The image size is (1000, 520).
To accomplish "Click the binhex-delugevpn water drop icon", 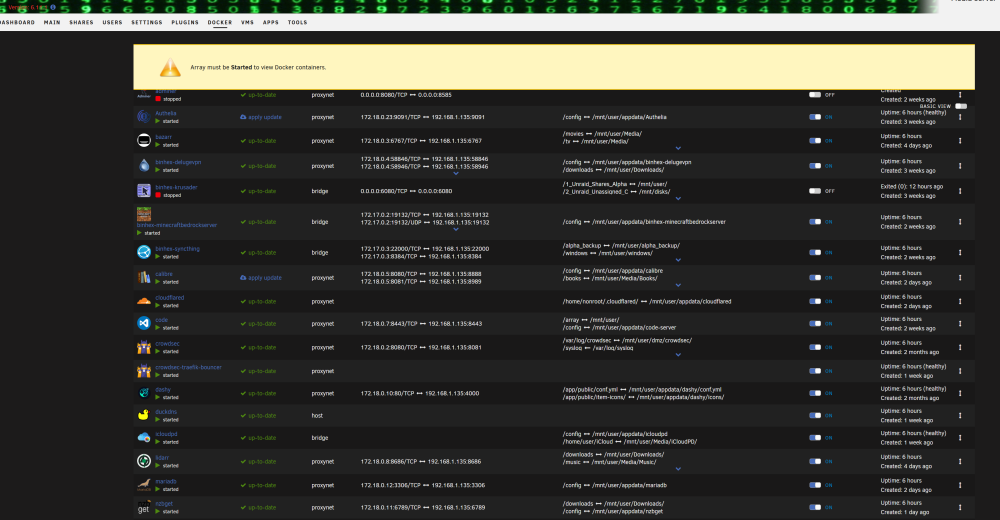I will tap(143, 165).
